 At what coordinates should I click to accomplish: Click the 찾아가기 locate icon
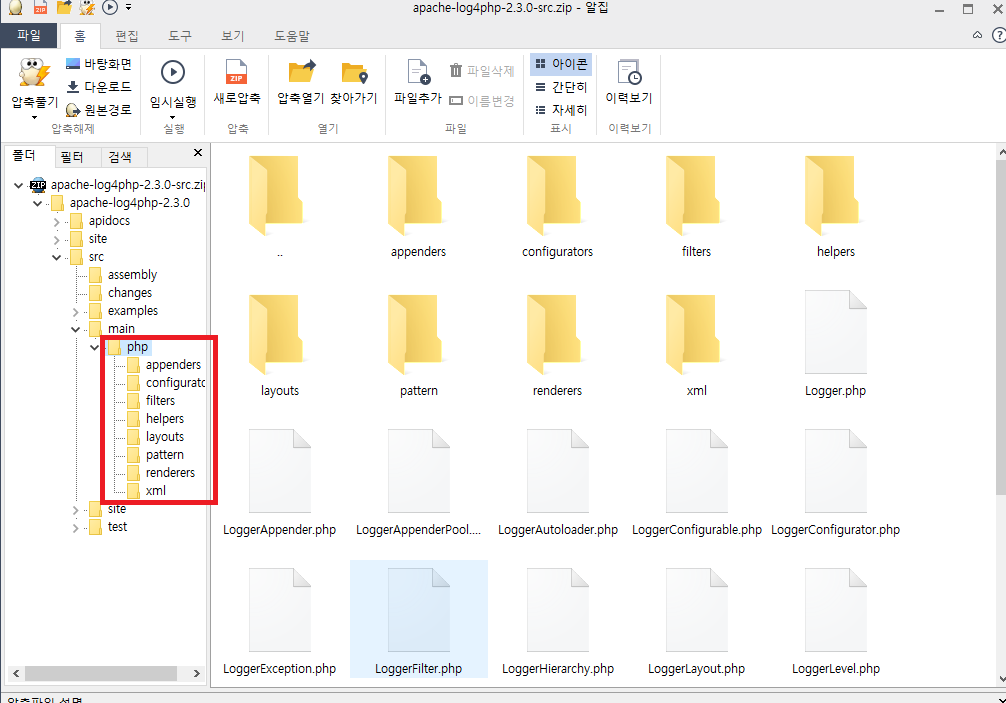pyautogui.click(x=354, y=72)
